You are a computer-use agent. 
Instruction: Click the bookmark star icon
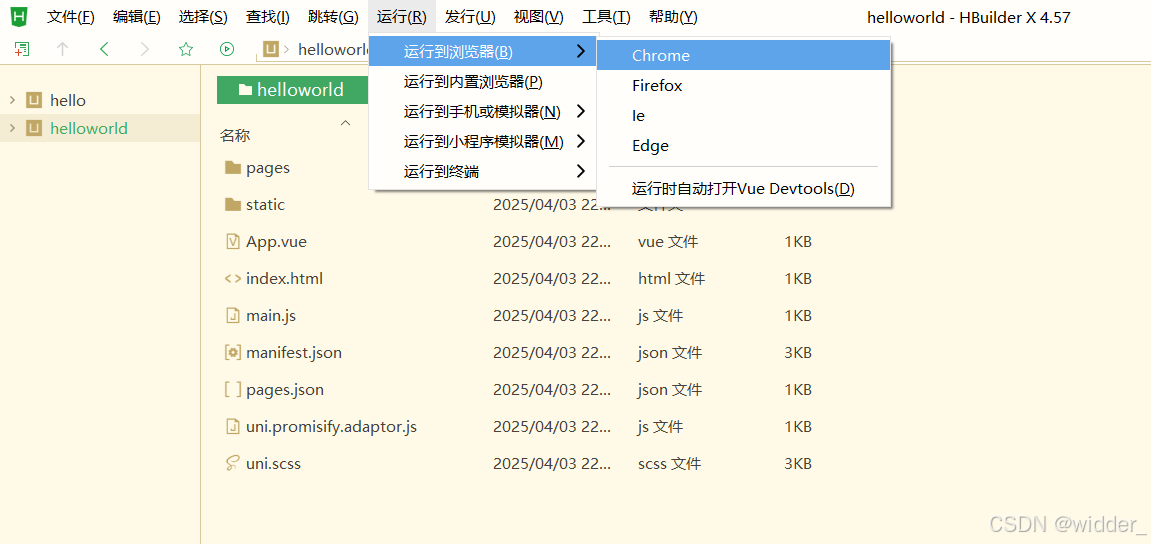[x=186, y=49]
